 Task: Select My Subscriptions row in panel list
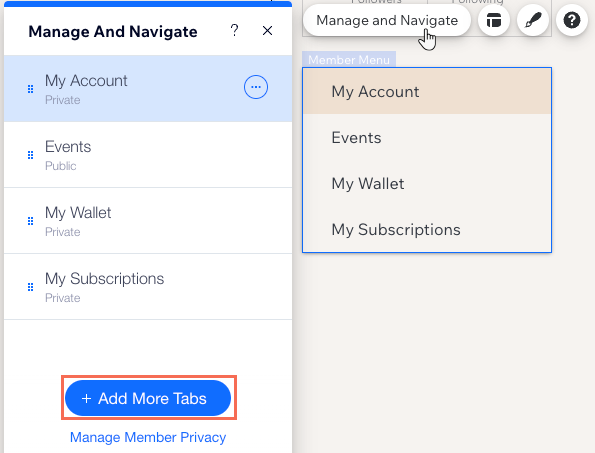click(148, 287)
